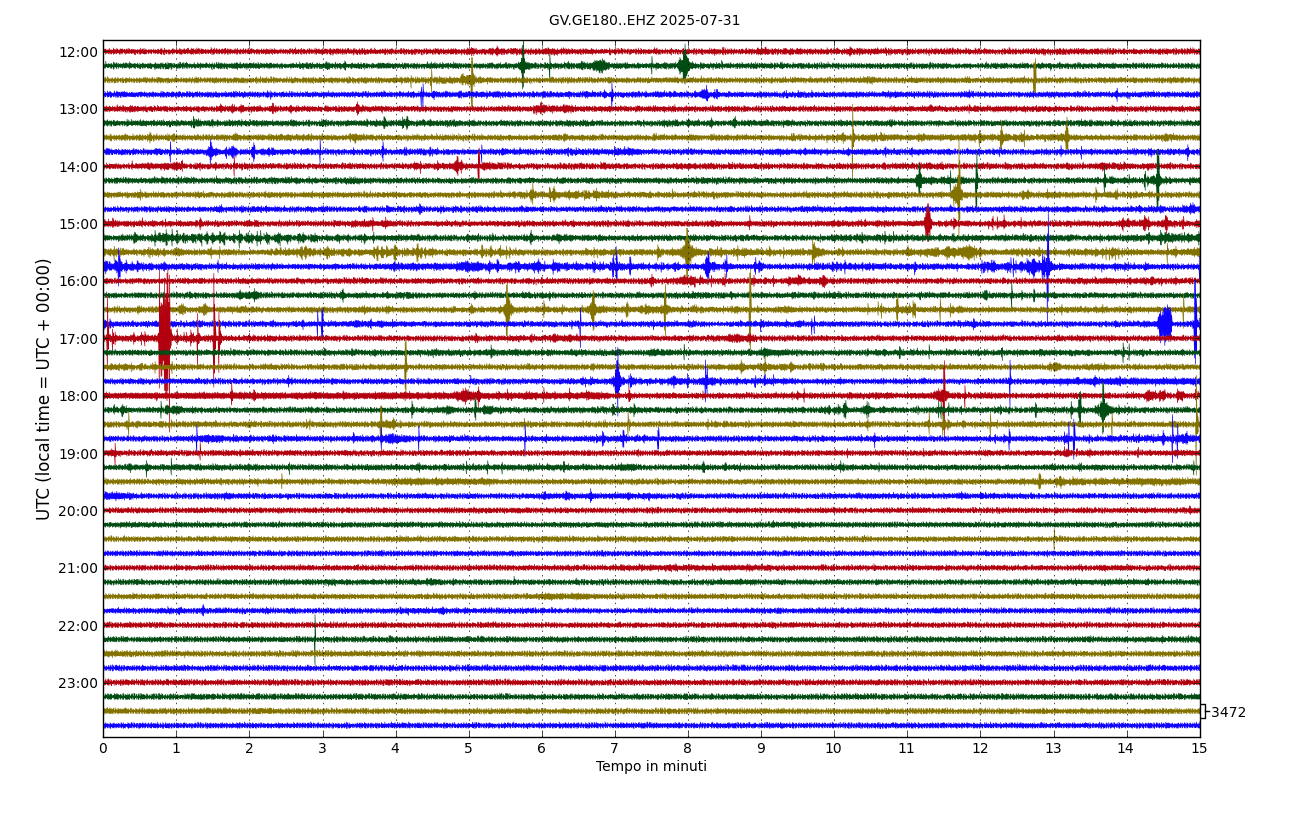Click the x-axis tick label 12

[980, 748]
